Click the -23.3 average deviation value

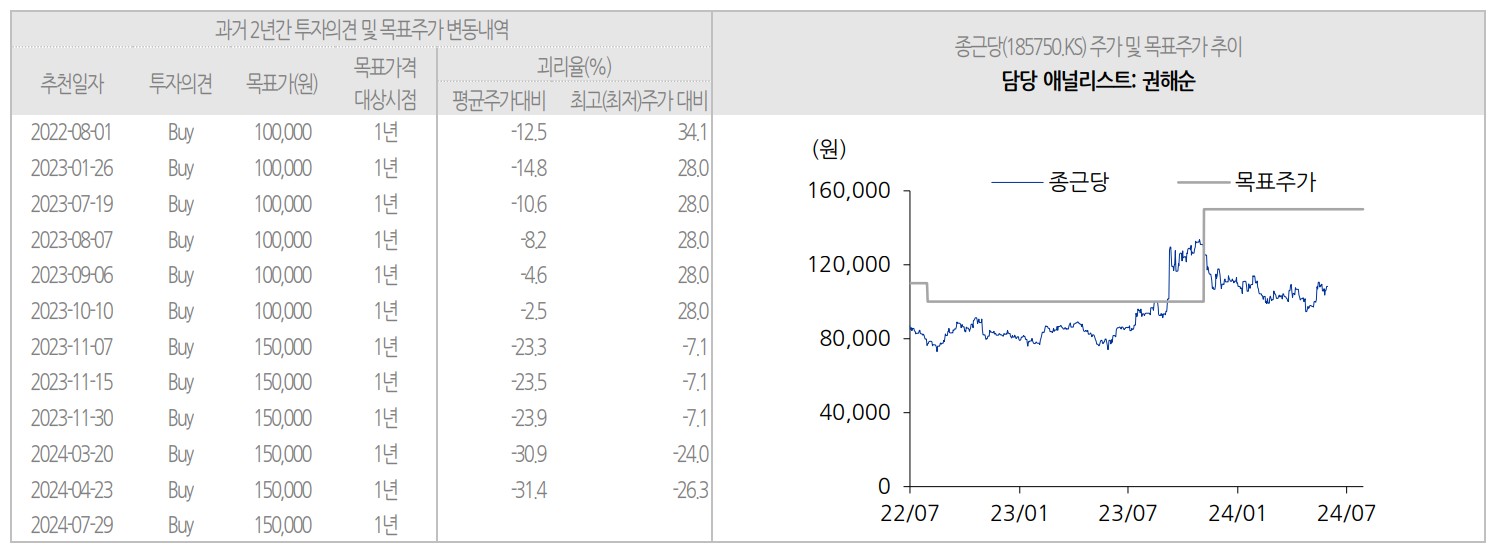529,347
